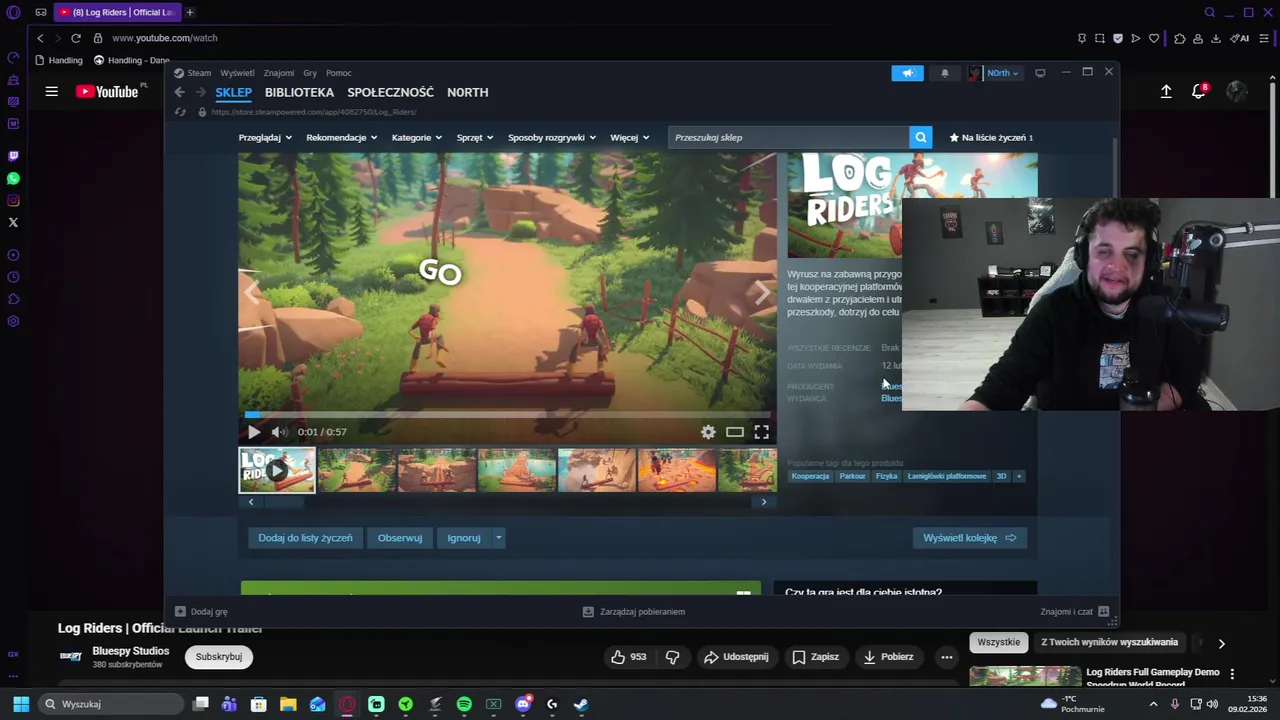
Task: Click Steam back navigation arrow
Action: click(179, 92)
